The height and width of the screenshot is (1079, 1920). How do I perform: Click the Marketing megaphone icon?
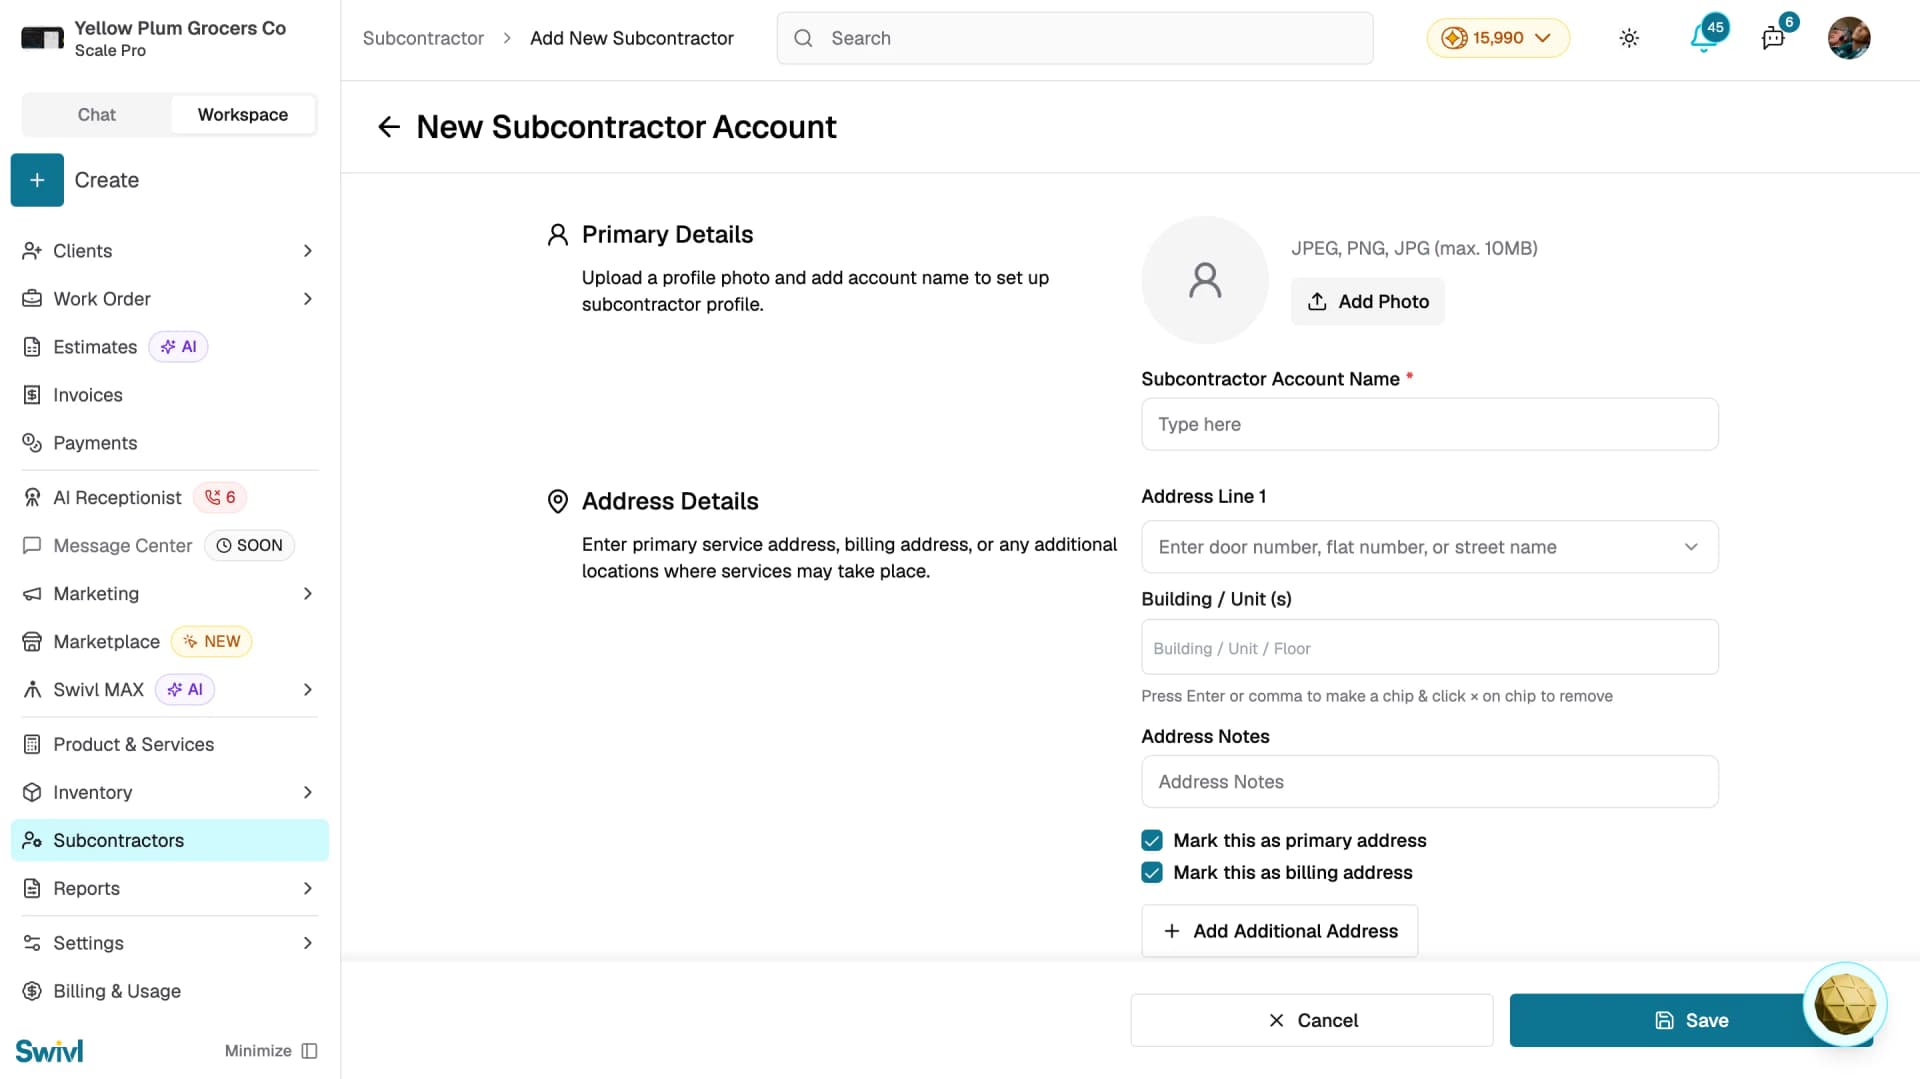coord(32,594)
